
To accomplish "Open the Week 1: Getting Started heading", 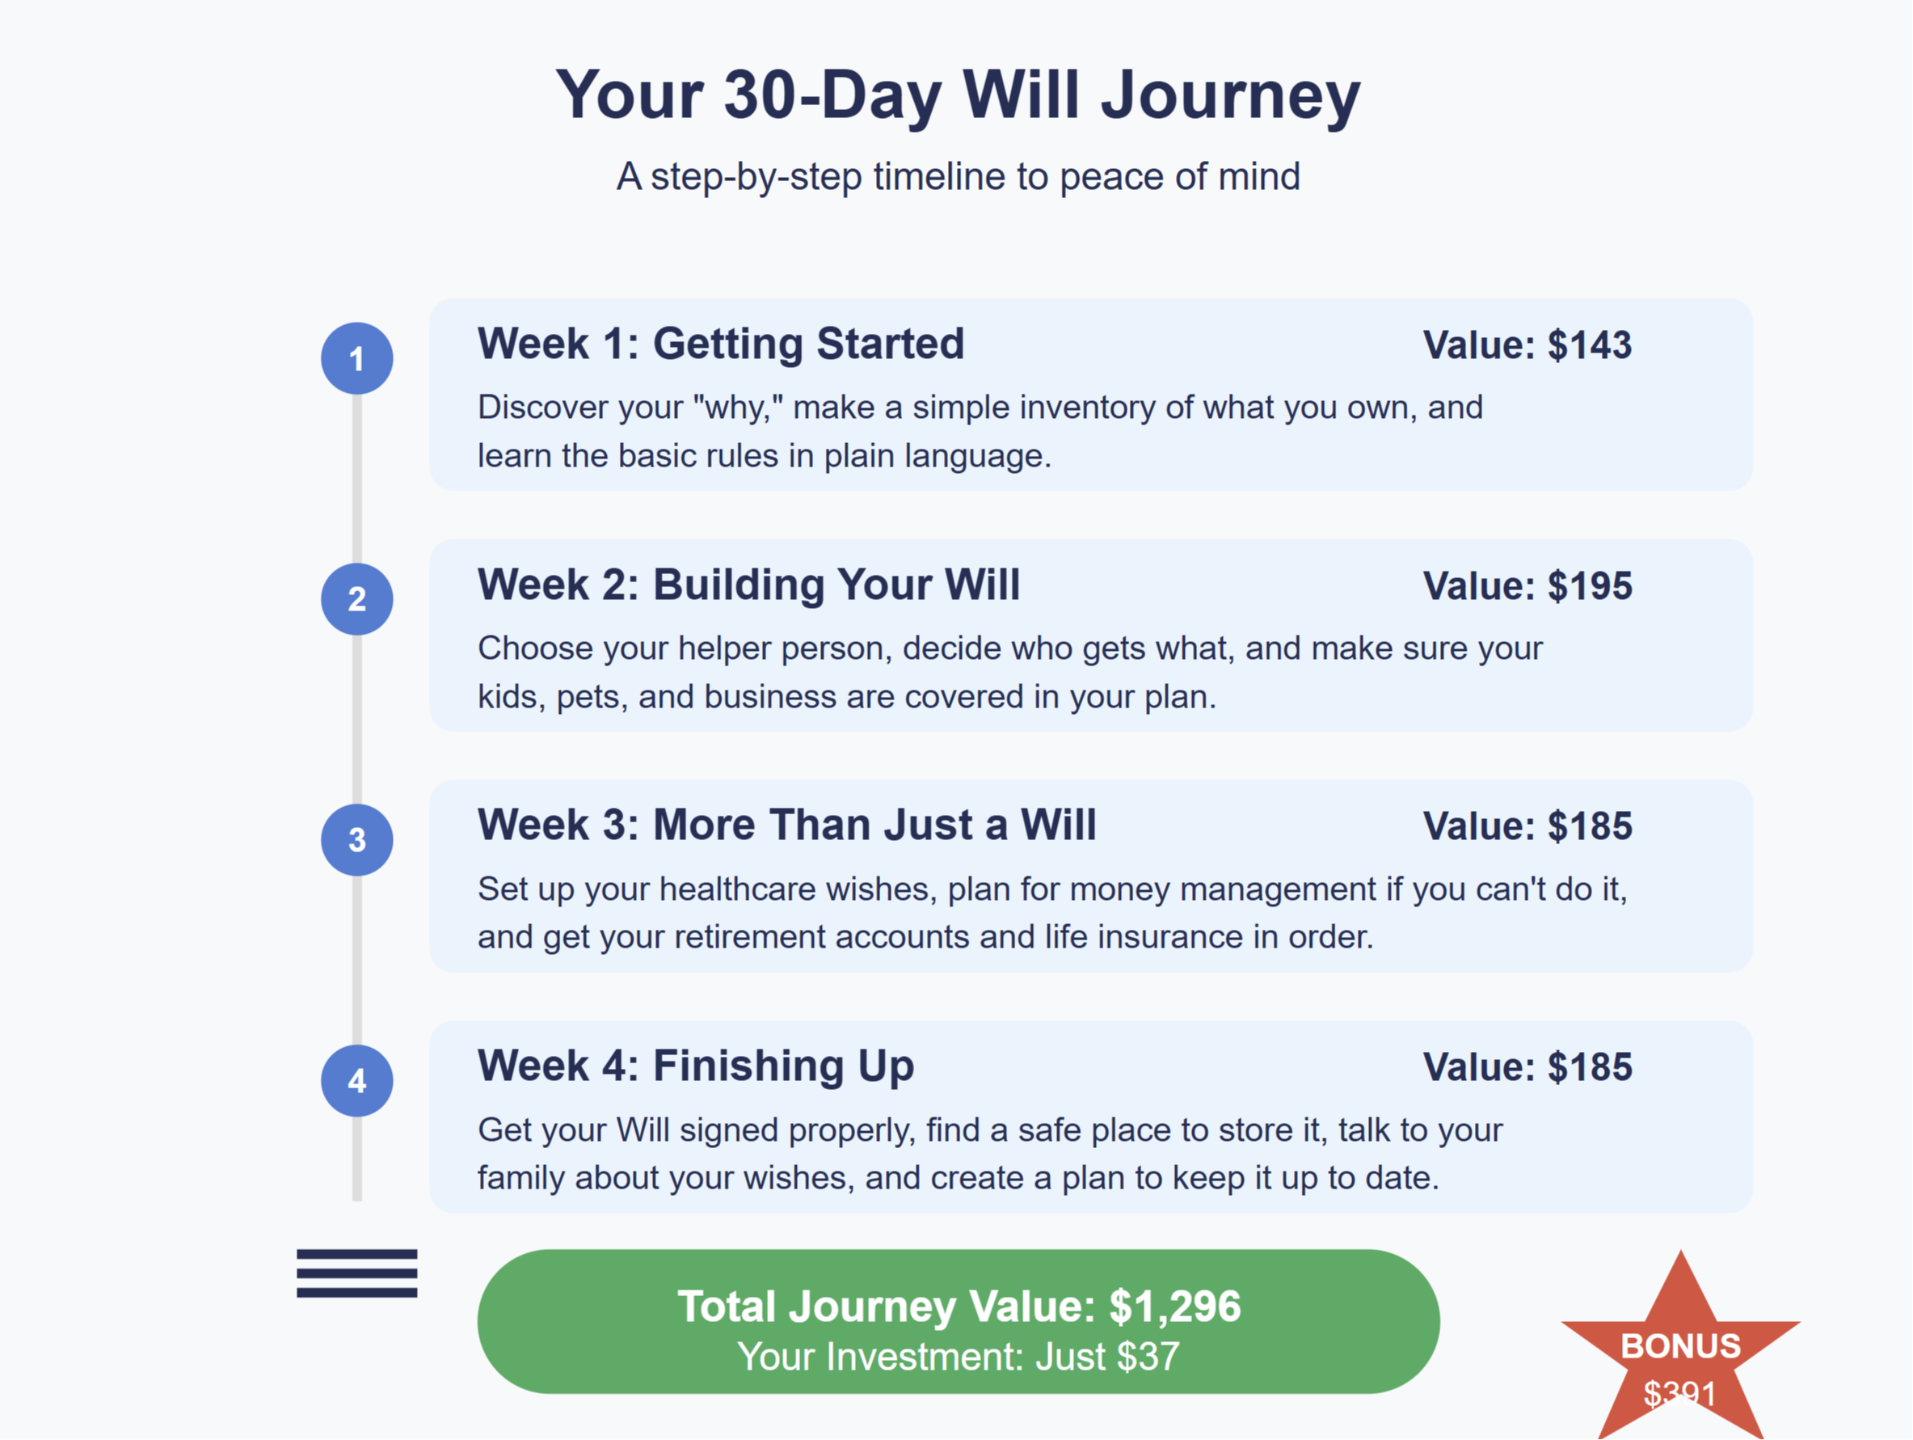I will coord(721,344).
